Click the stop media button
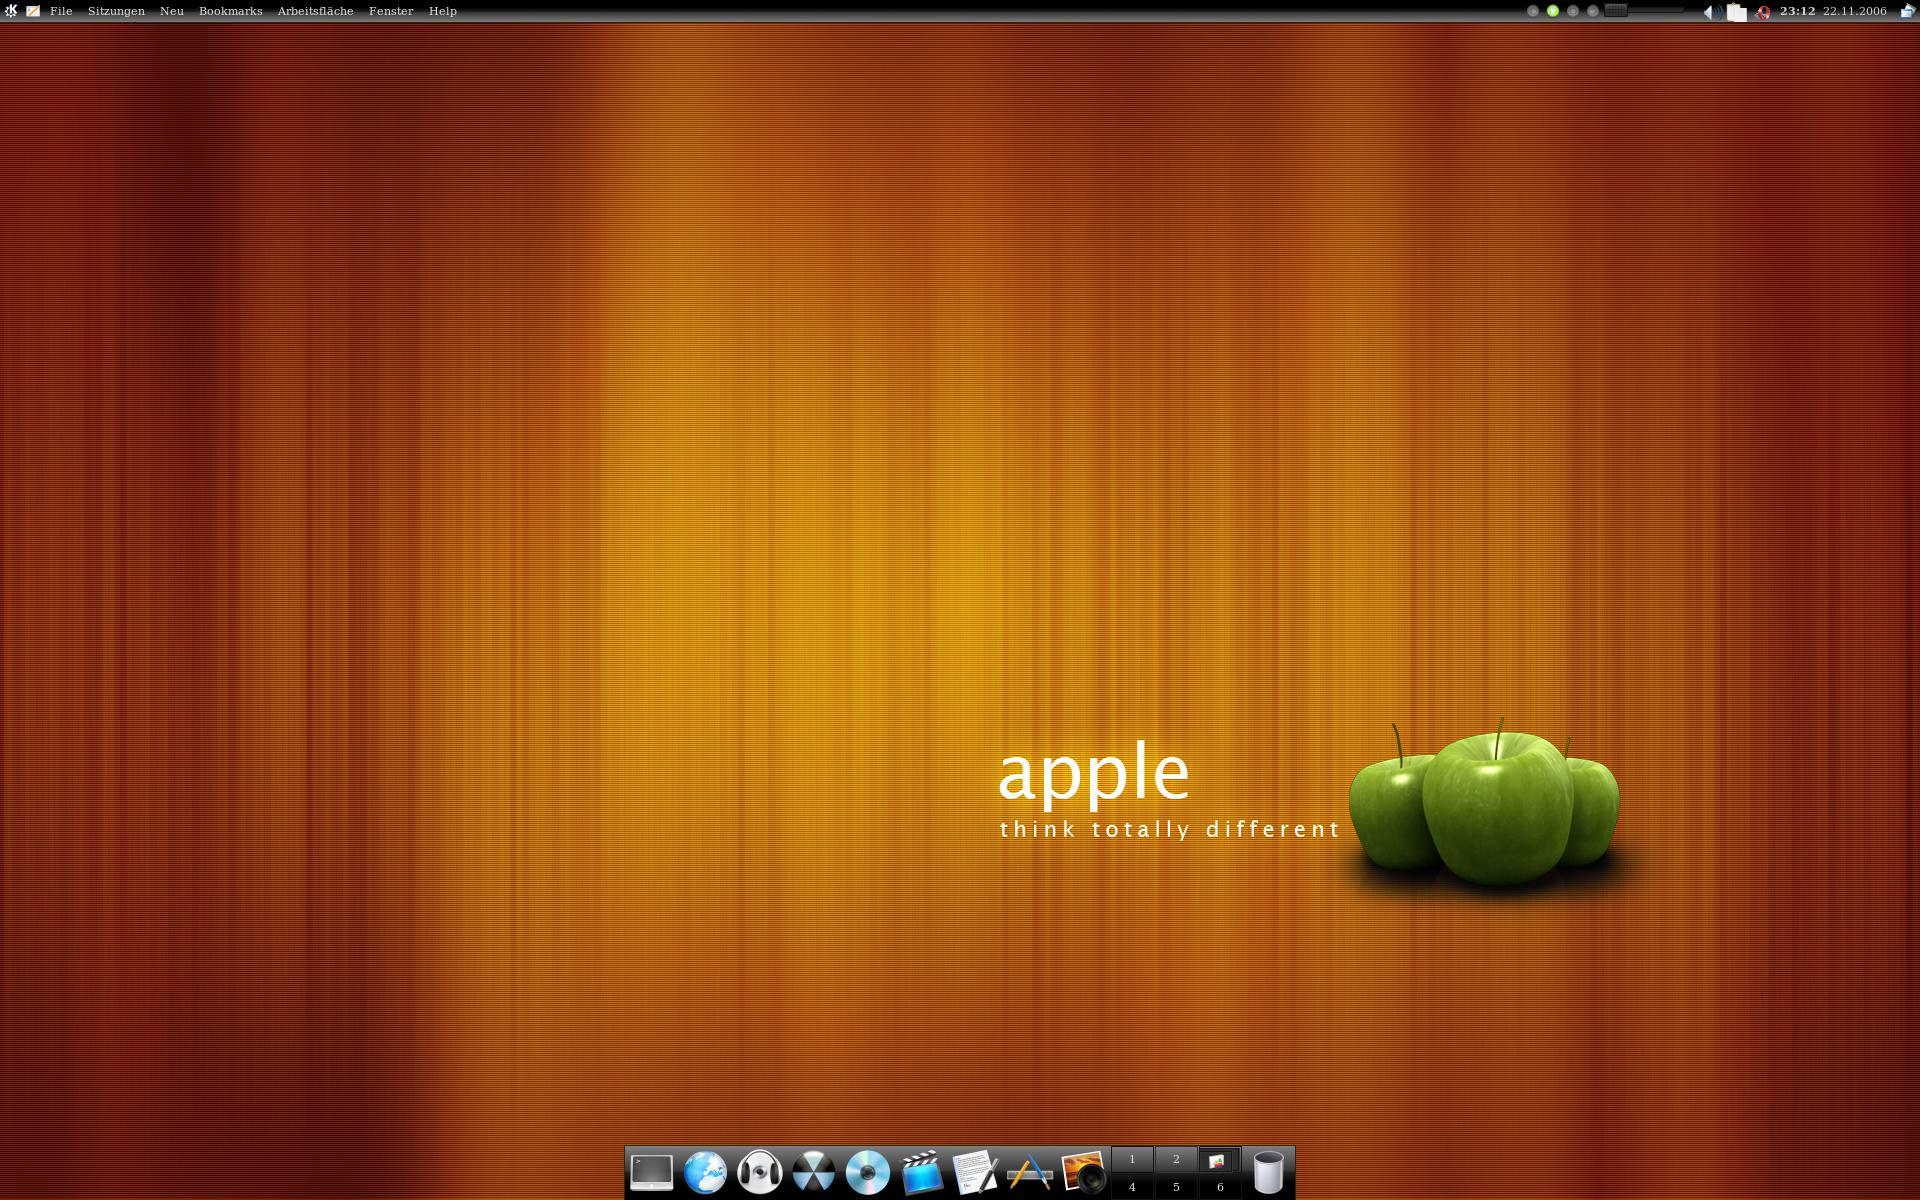This screenshot has height=1200, width=1920. [x=1573, y=11]
